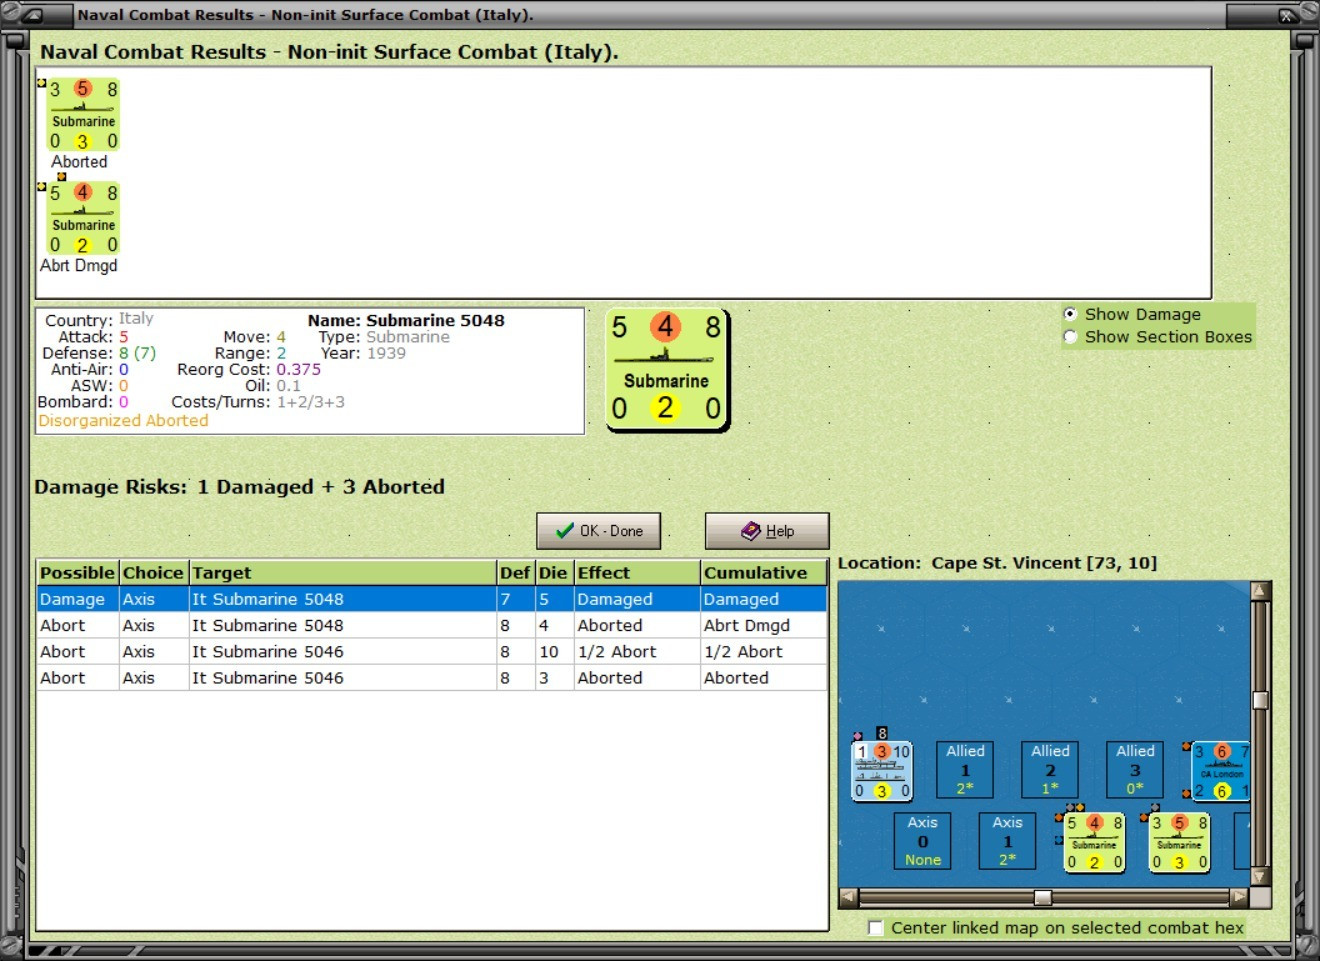
Task: Click the Disorganized Aborted status text
Action: [x=123, y=421]
